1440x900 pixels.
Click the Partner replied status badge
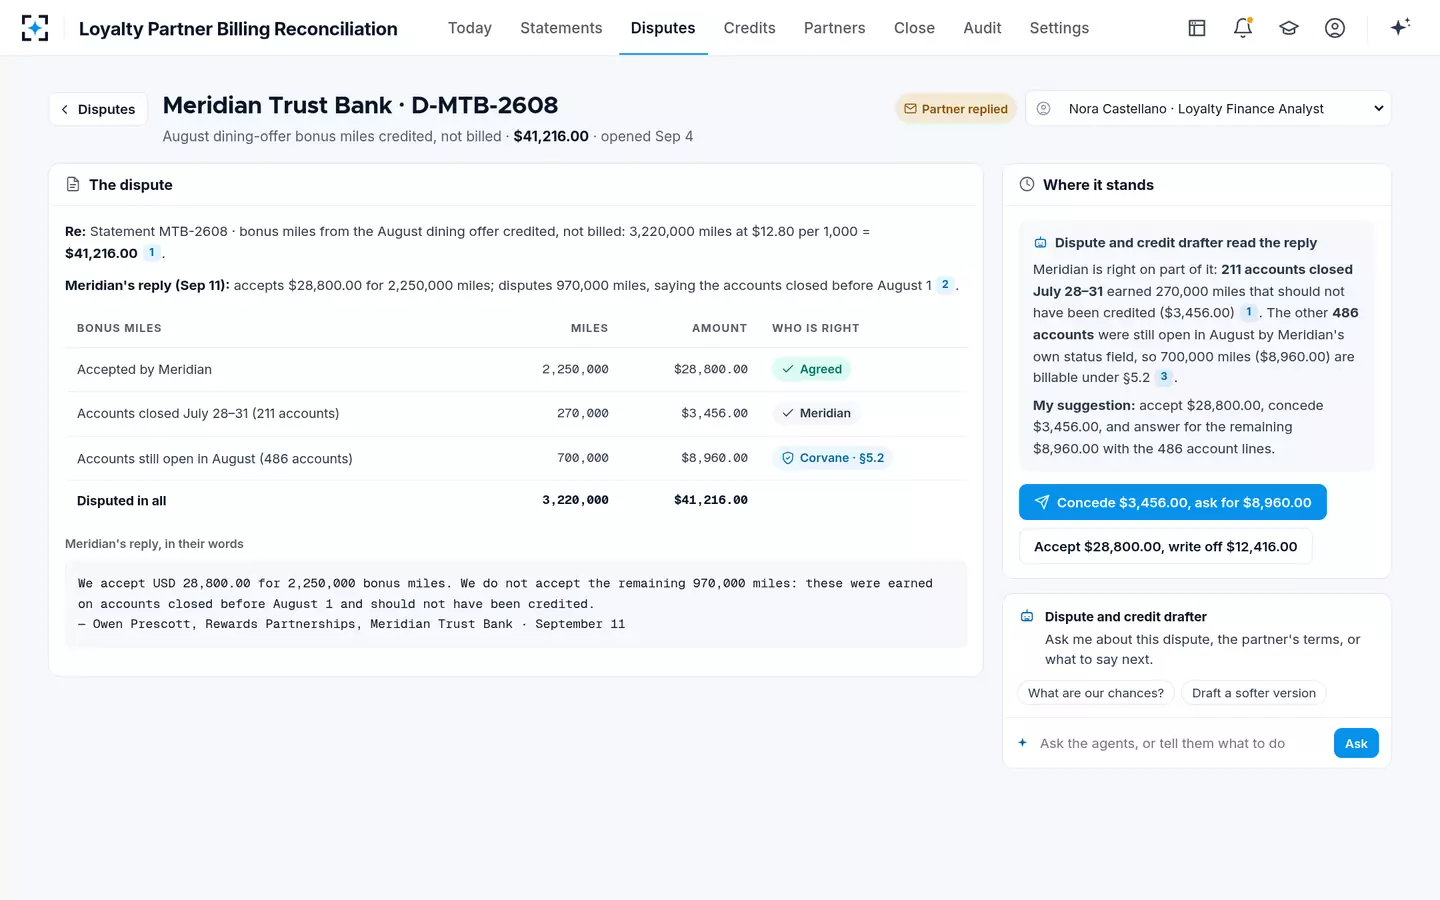(x=956, y=109)
